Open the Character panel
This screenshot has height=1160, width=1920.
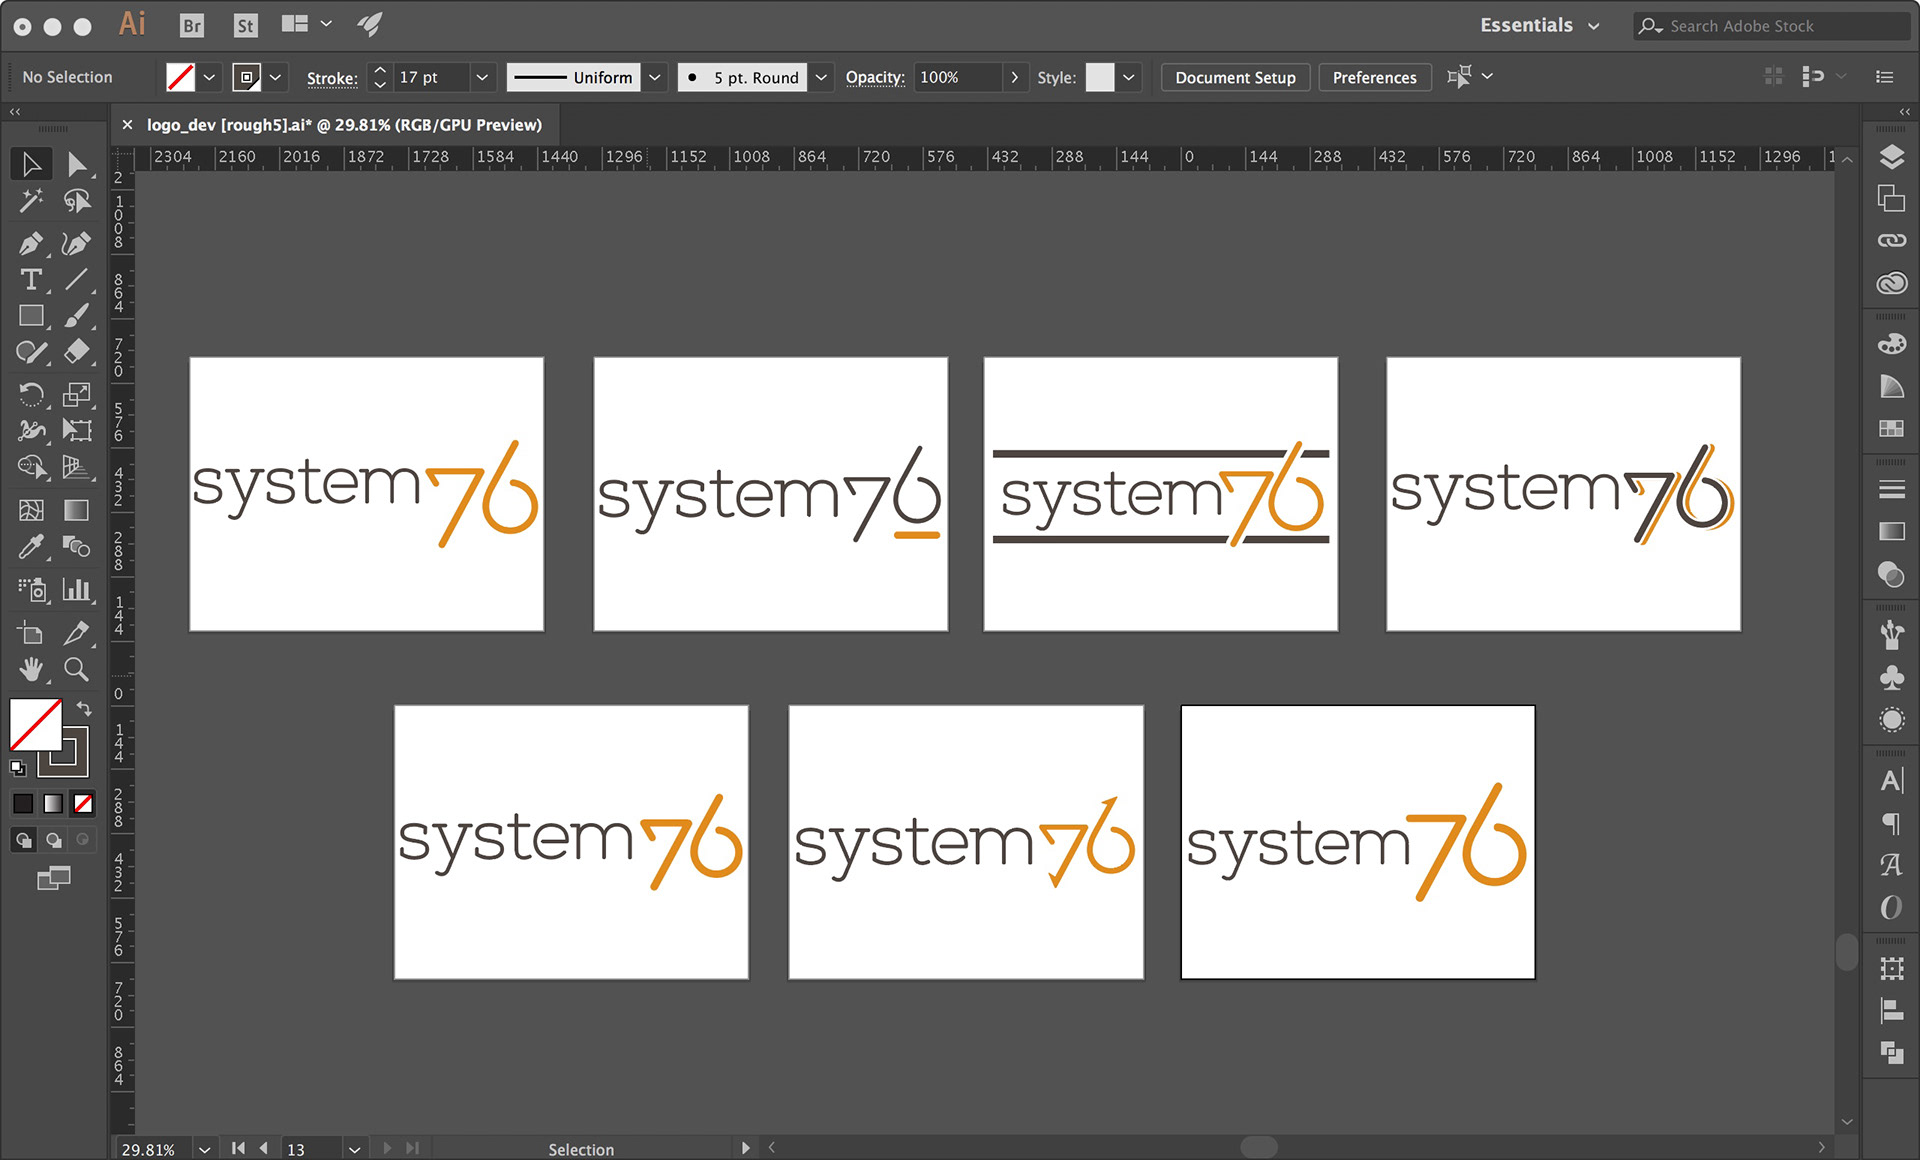coord(1891,781)
